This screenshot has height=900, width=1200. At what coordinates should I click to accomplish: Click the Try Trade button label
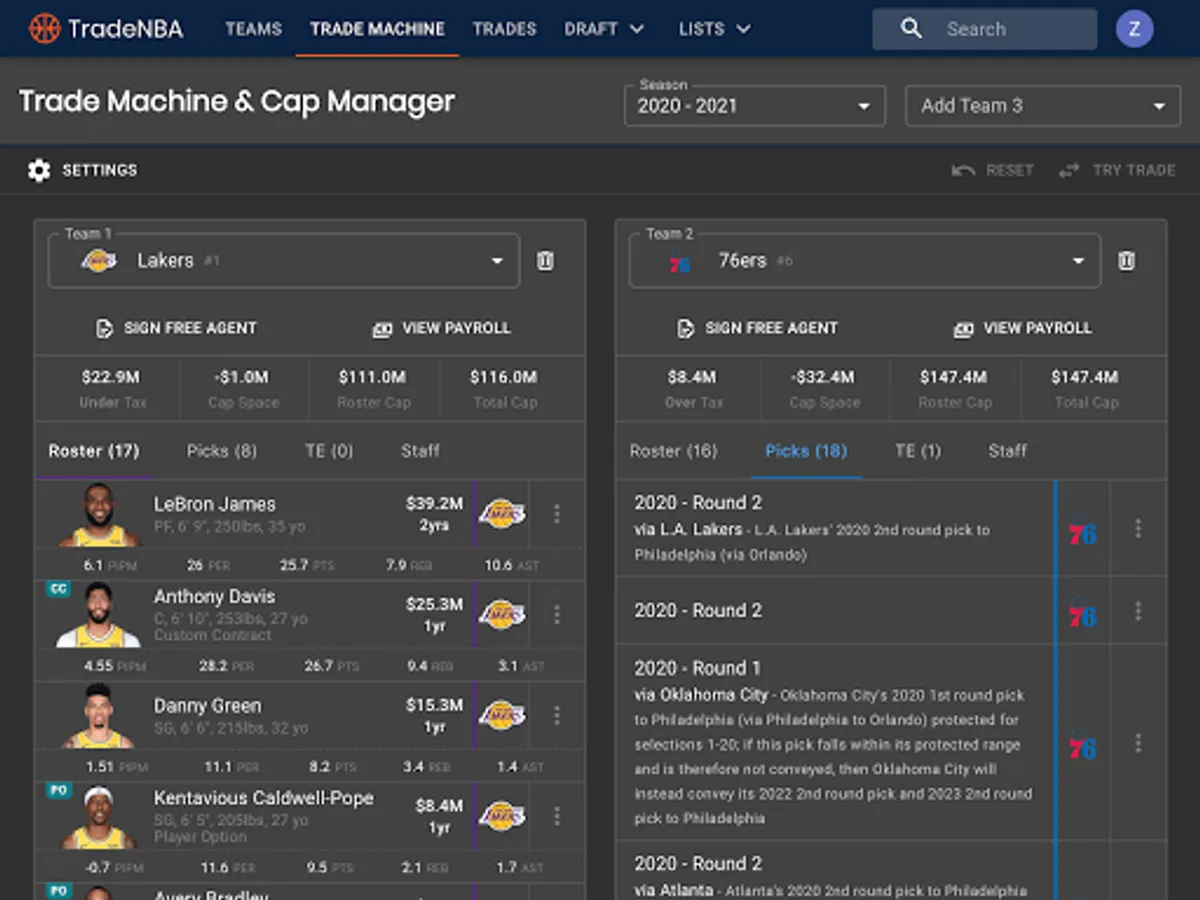pyautogui.click(x=1134, y=170)
